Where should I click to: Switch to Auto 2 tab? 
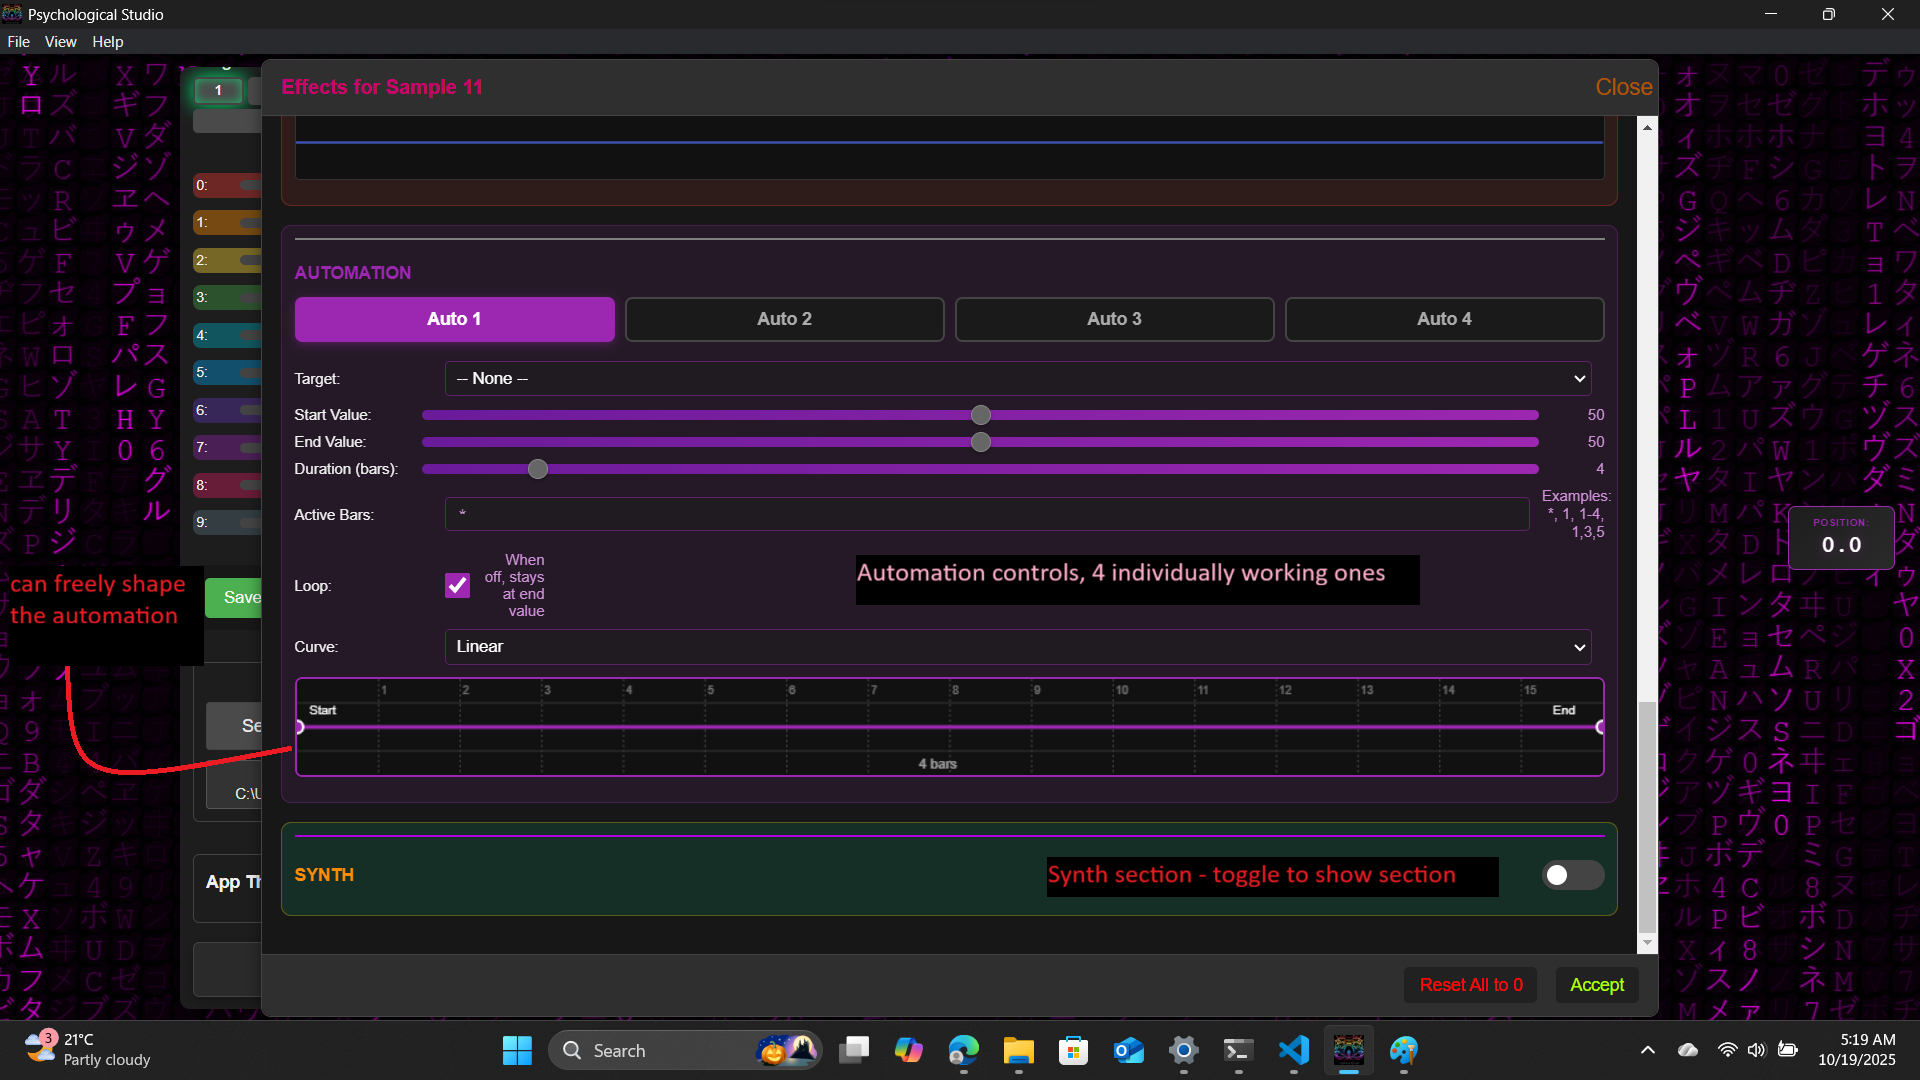click(x=784, y=319)
